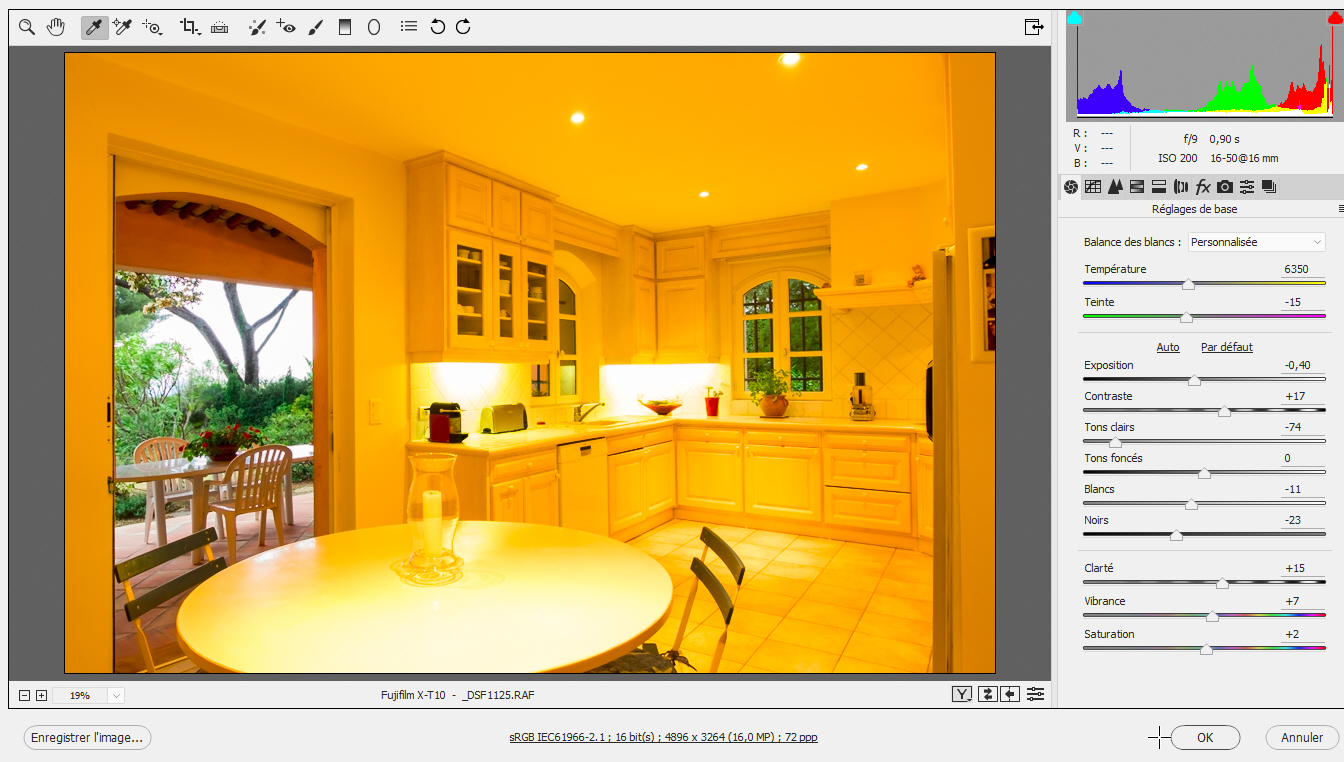Select the Radial Filter ellipse tool
Viewport: 1344px width, 762px height.
374,27
